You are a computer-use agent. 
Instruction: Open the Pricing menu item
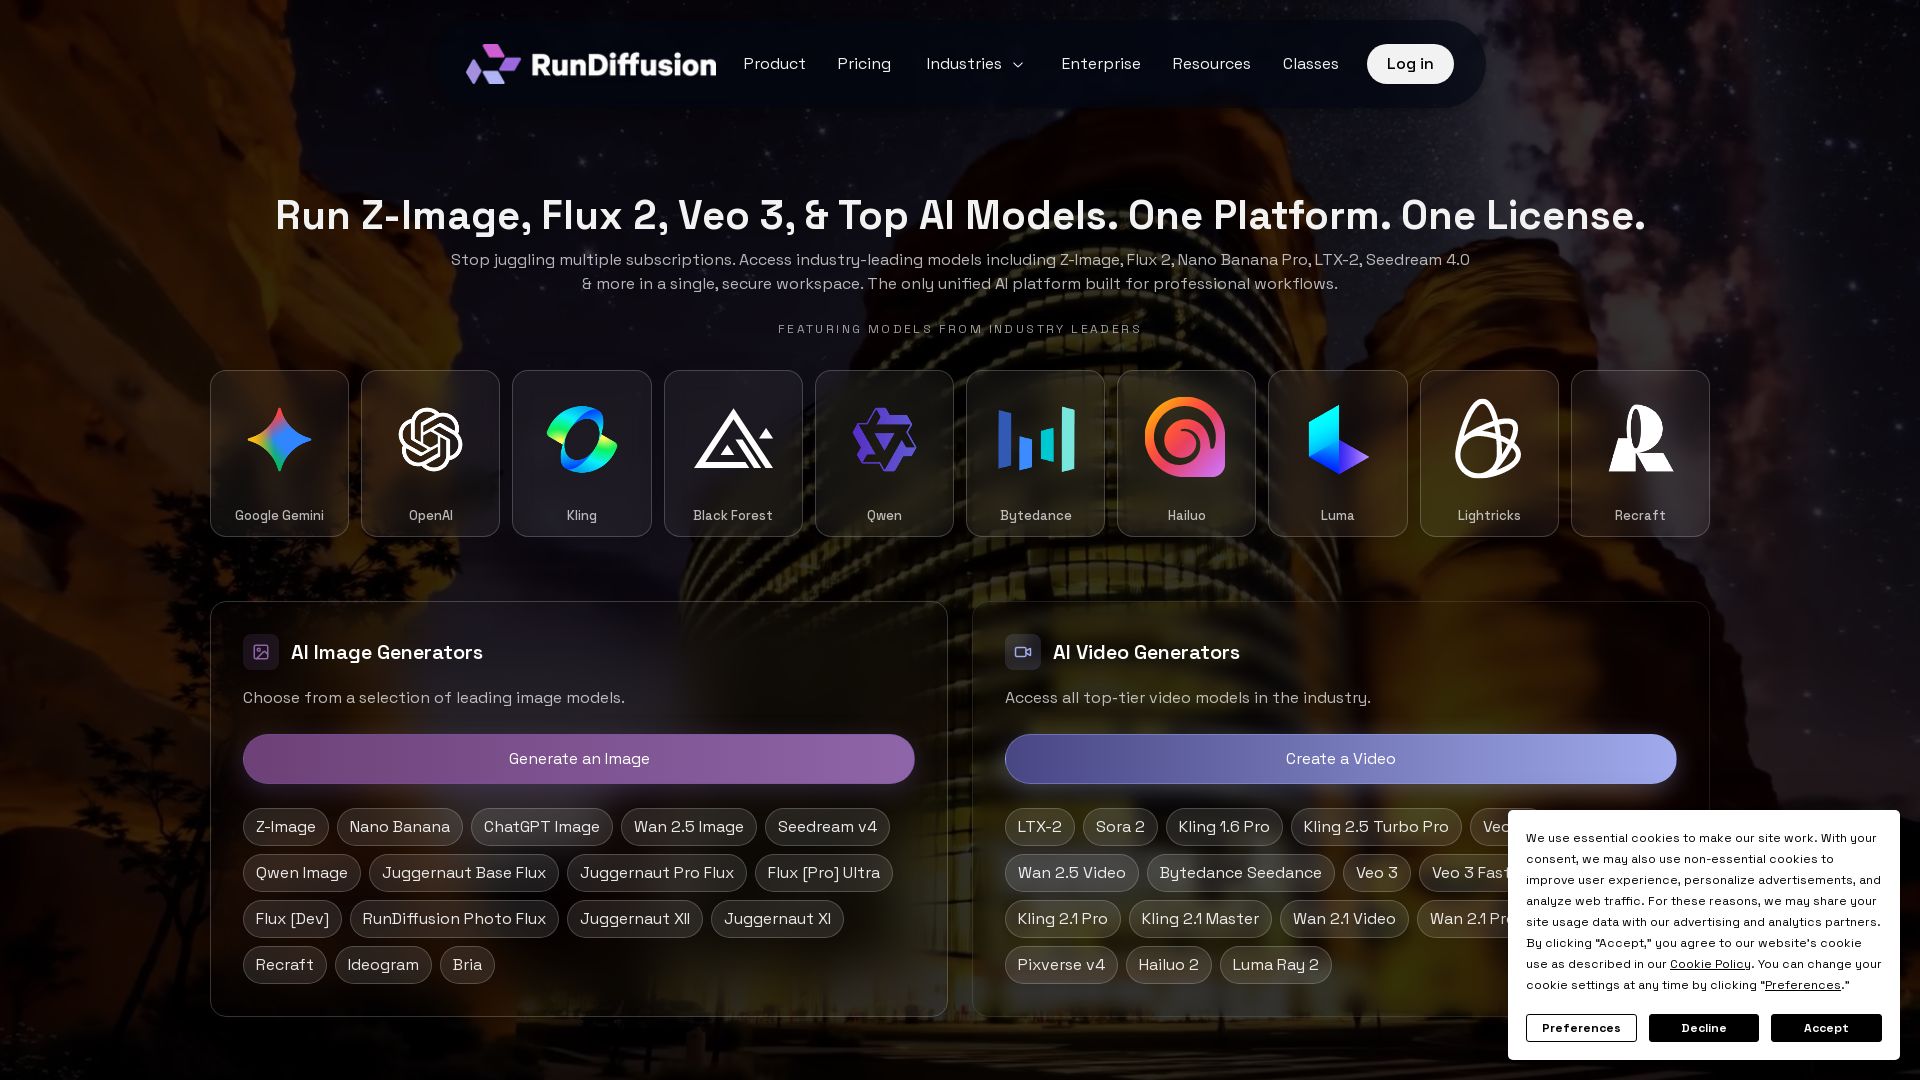coord(864,64)
